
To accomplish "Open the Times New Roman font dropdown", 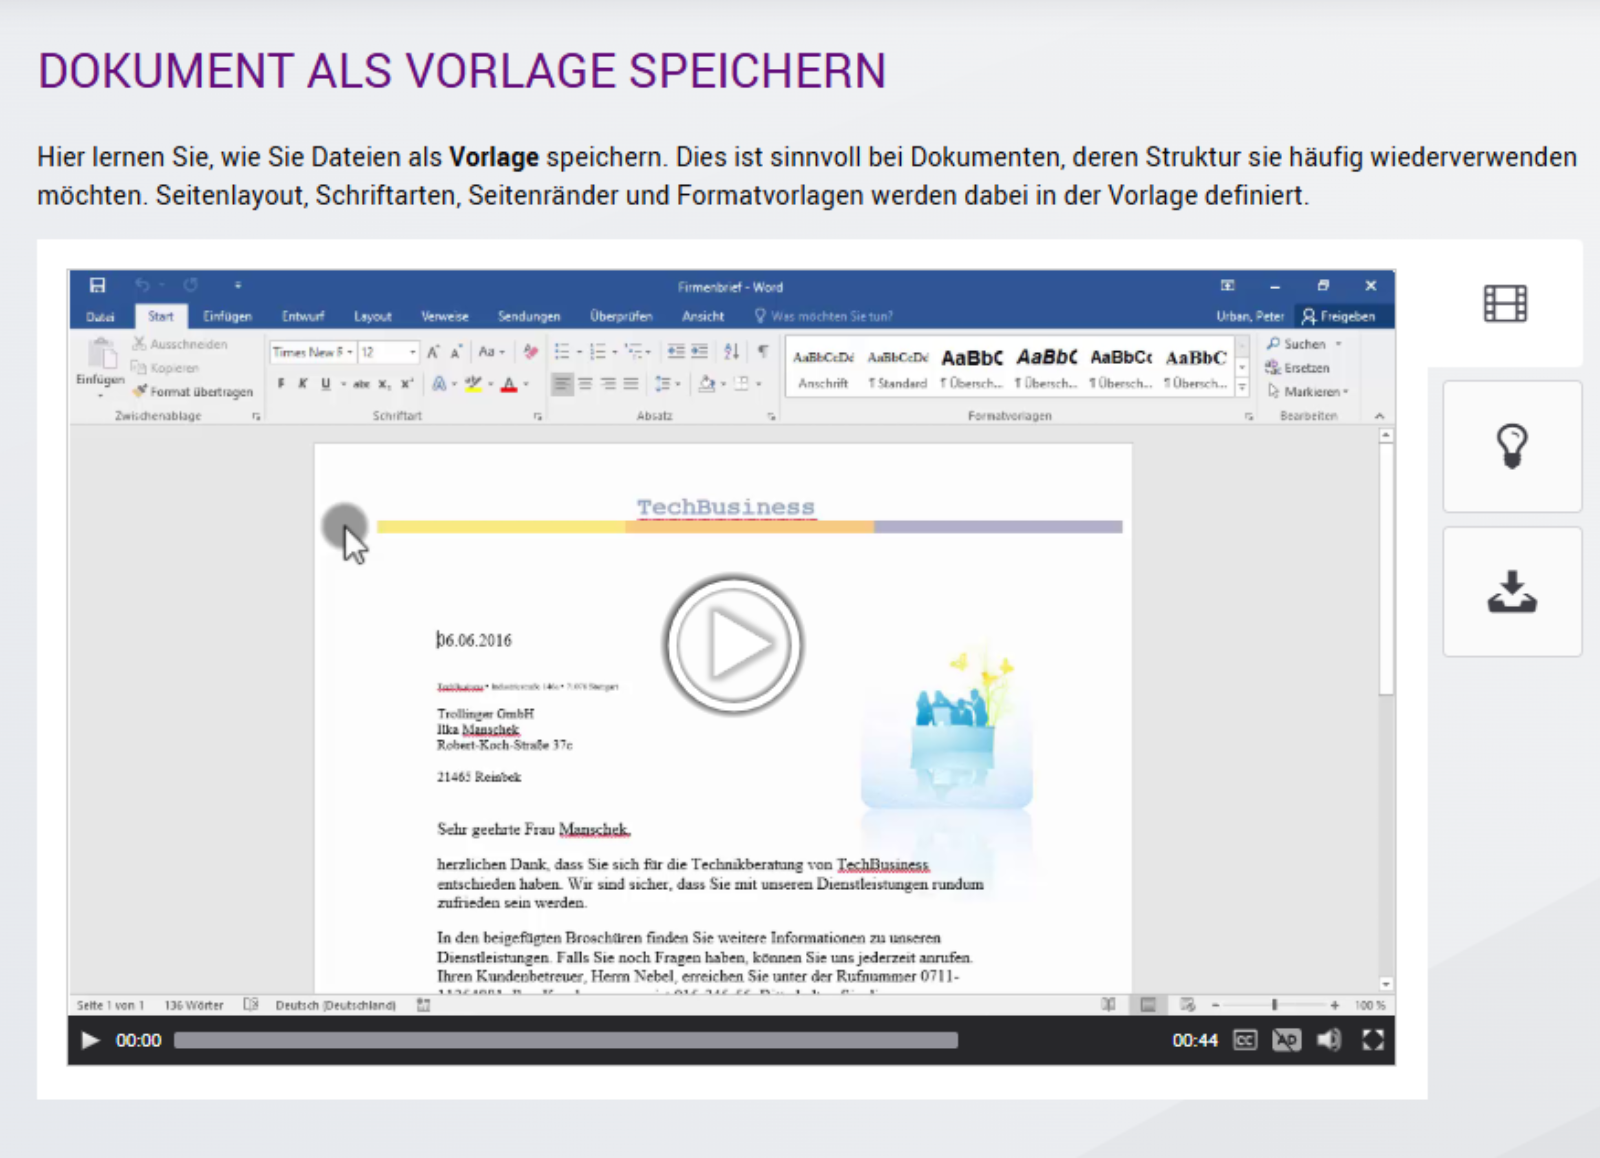I will [x=350, y=352].
